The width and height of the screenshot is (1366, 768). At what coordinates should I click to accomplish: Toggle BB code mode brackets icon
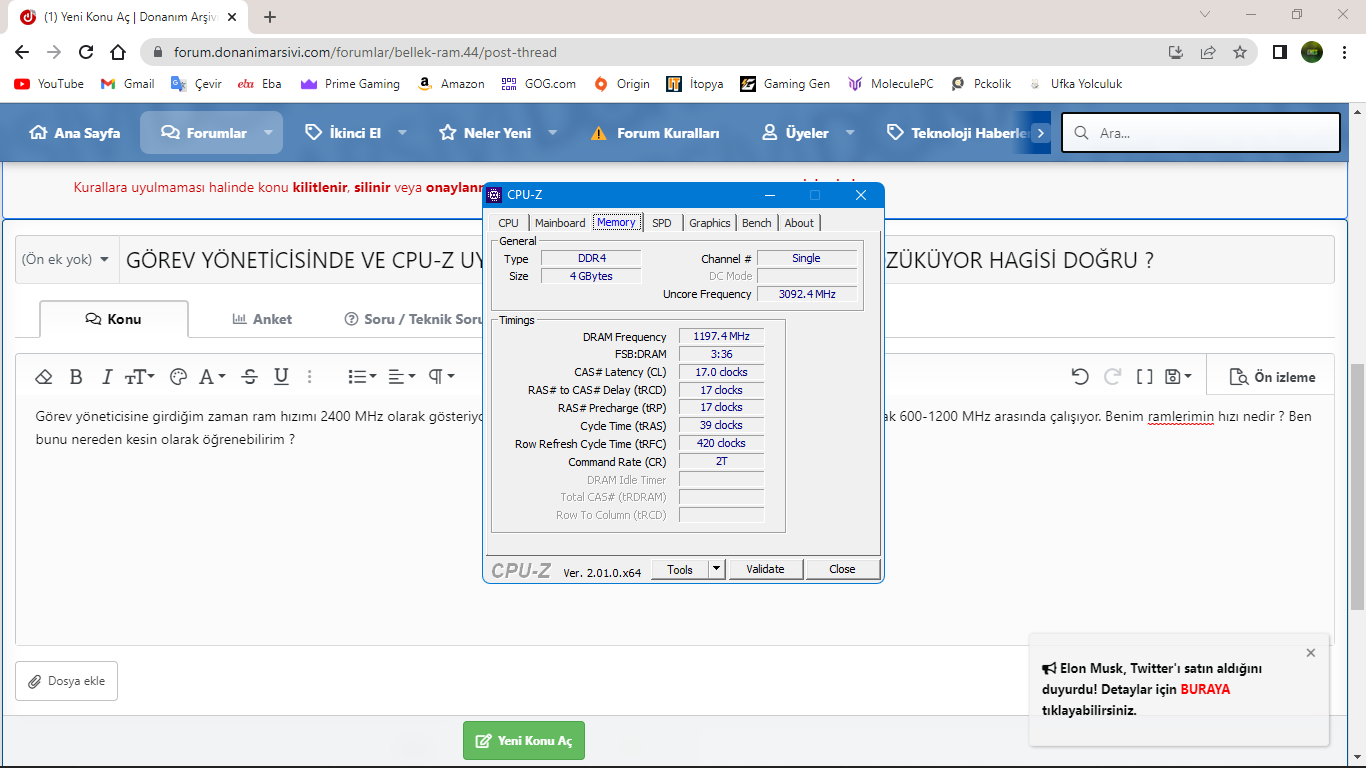point(1145,377)
